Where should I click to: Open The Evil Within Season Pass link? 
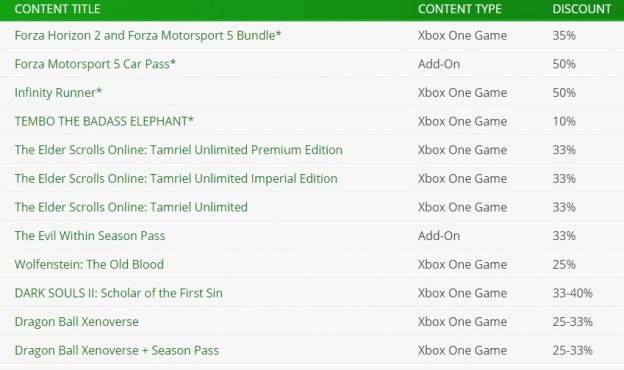tap(90, 236)
